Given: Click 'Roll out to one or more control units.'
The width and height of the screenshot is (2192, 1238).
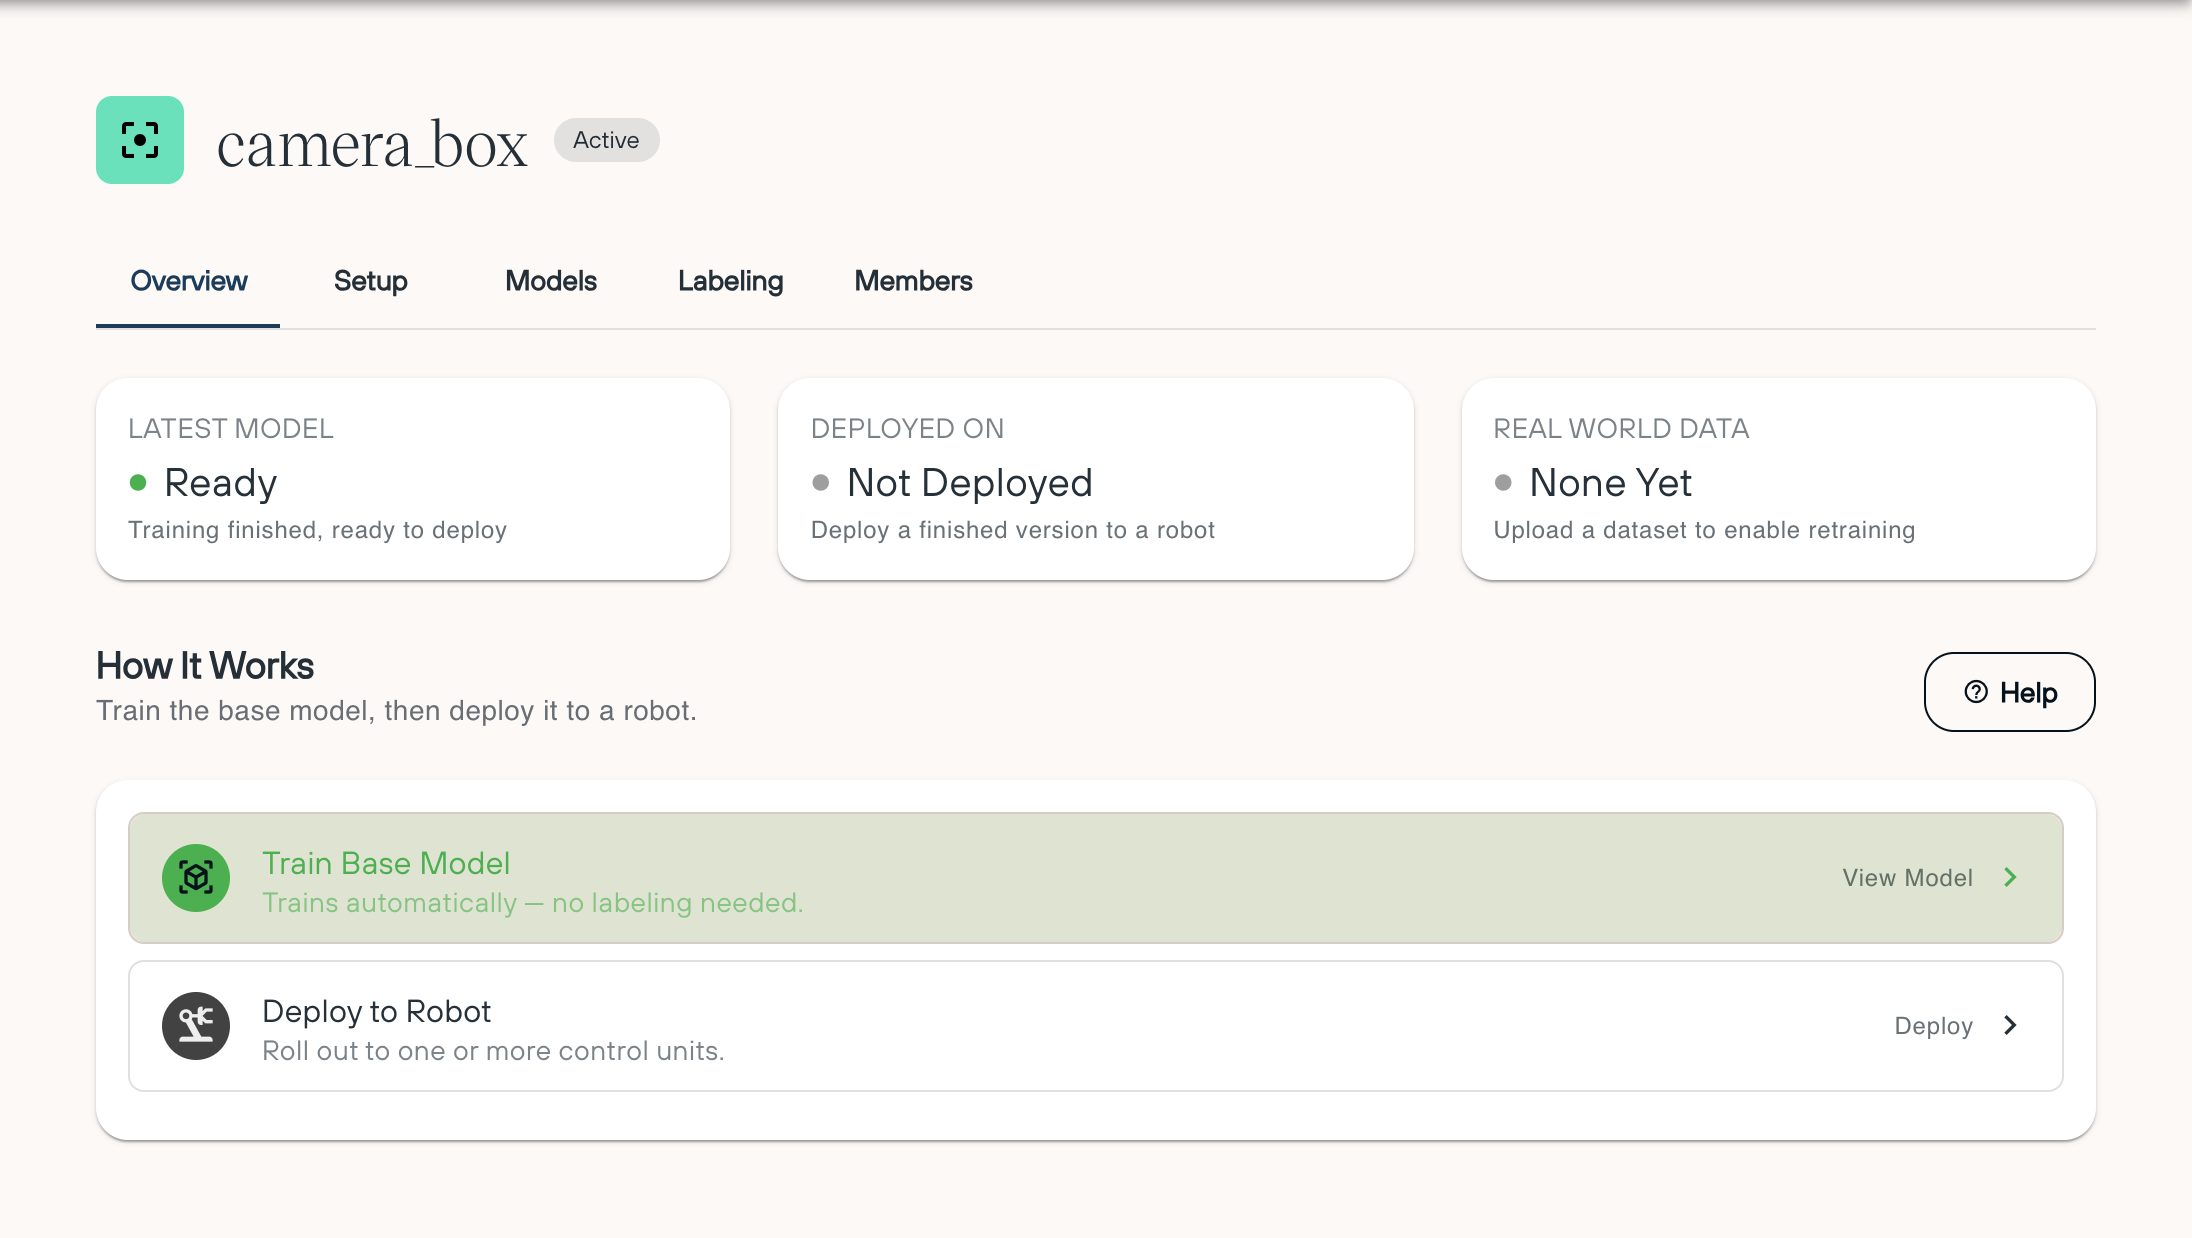Looking at the screenshot, I should 493,1051.
